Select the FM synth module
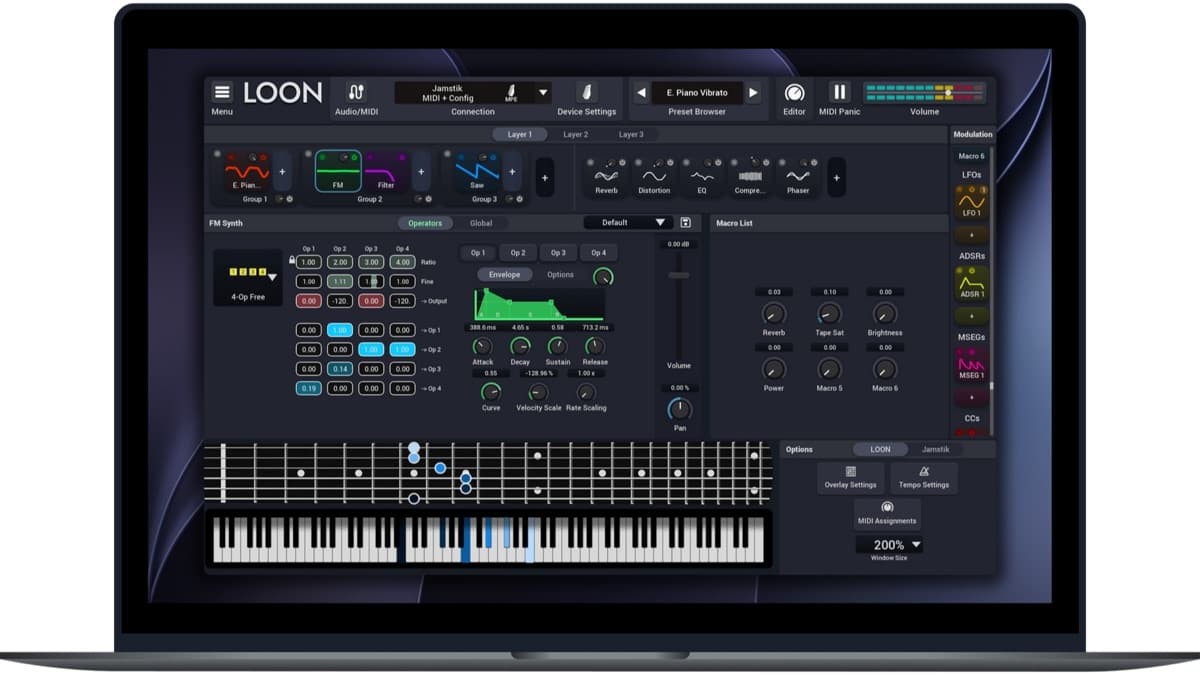1200x675 pixels. tap(338, 171)
